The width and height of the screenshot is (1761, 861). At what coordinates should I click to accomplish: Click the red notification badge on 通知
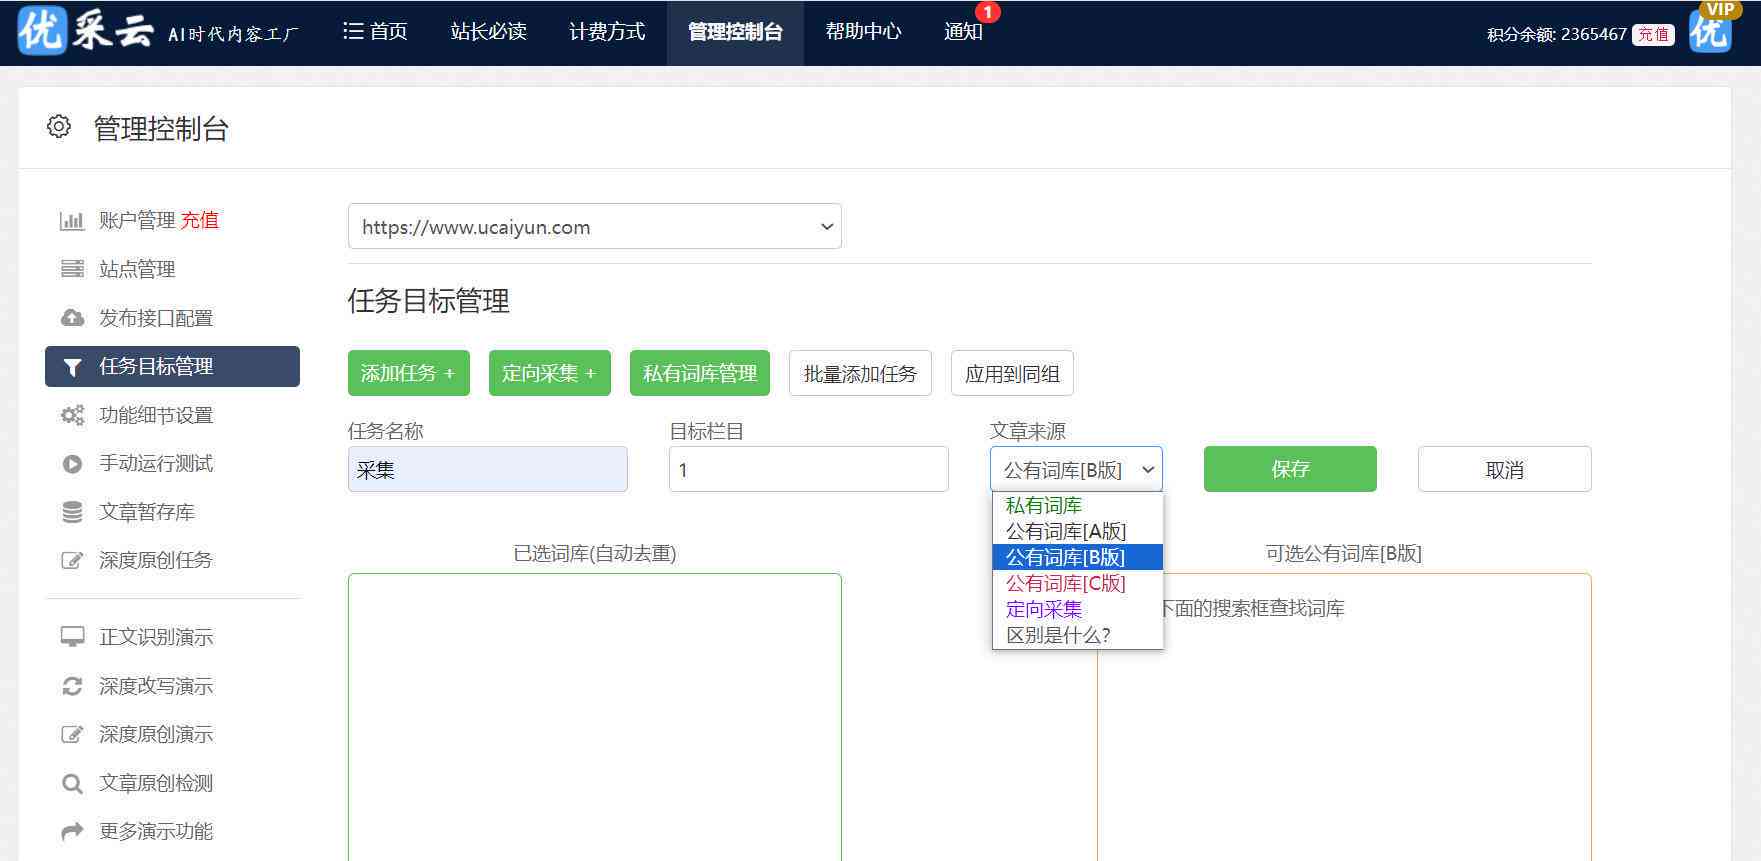pyautogui.click(x=987, y=12)
